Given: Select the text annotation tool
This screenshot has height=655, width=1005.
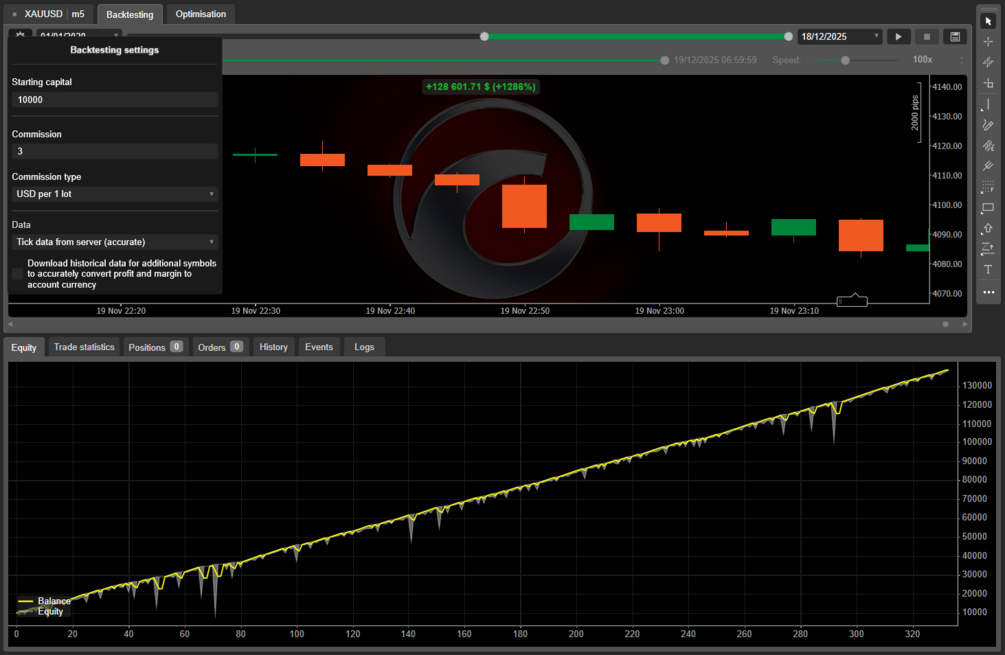Looking at the screenshot, I should (x=988, y=269).
